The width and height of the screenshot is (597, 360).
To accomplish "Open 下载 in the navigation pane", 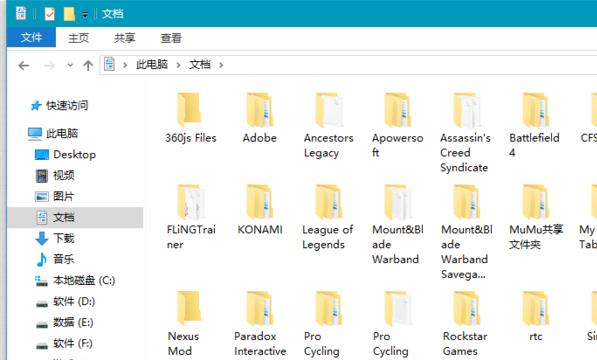I will [55, 239].
